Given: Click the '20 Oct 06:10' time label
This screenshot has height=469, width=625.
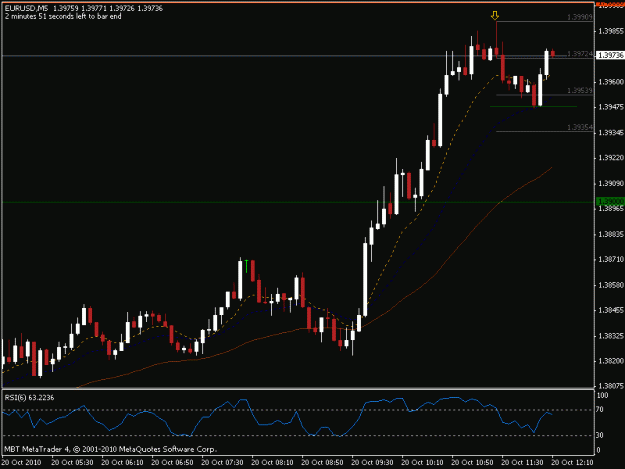Looking at the screenshot, I should click(x=122, y=462).
